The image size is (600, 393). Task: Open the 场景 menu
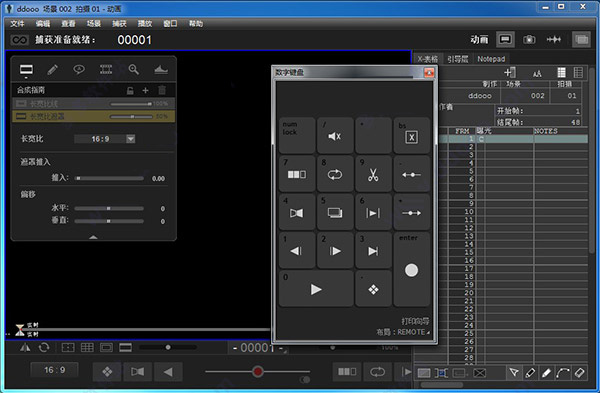(x=94, y=24)
